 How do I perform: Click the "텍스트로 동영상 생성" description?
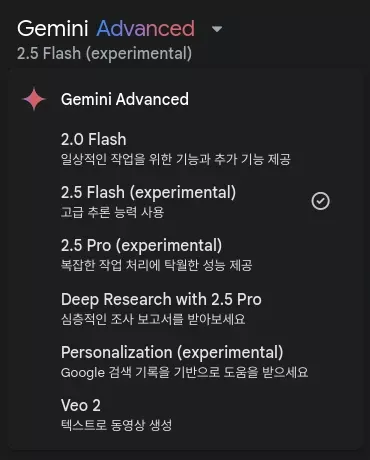pos(116,425)
